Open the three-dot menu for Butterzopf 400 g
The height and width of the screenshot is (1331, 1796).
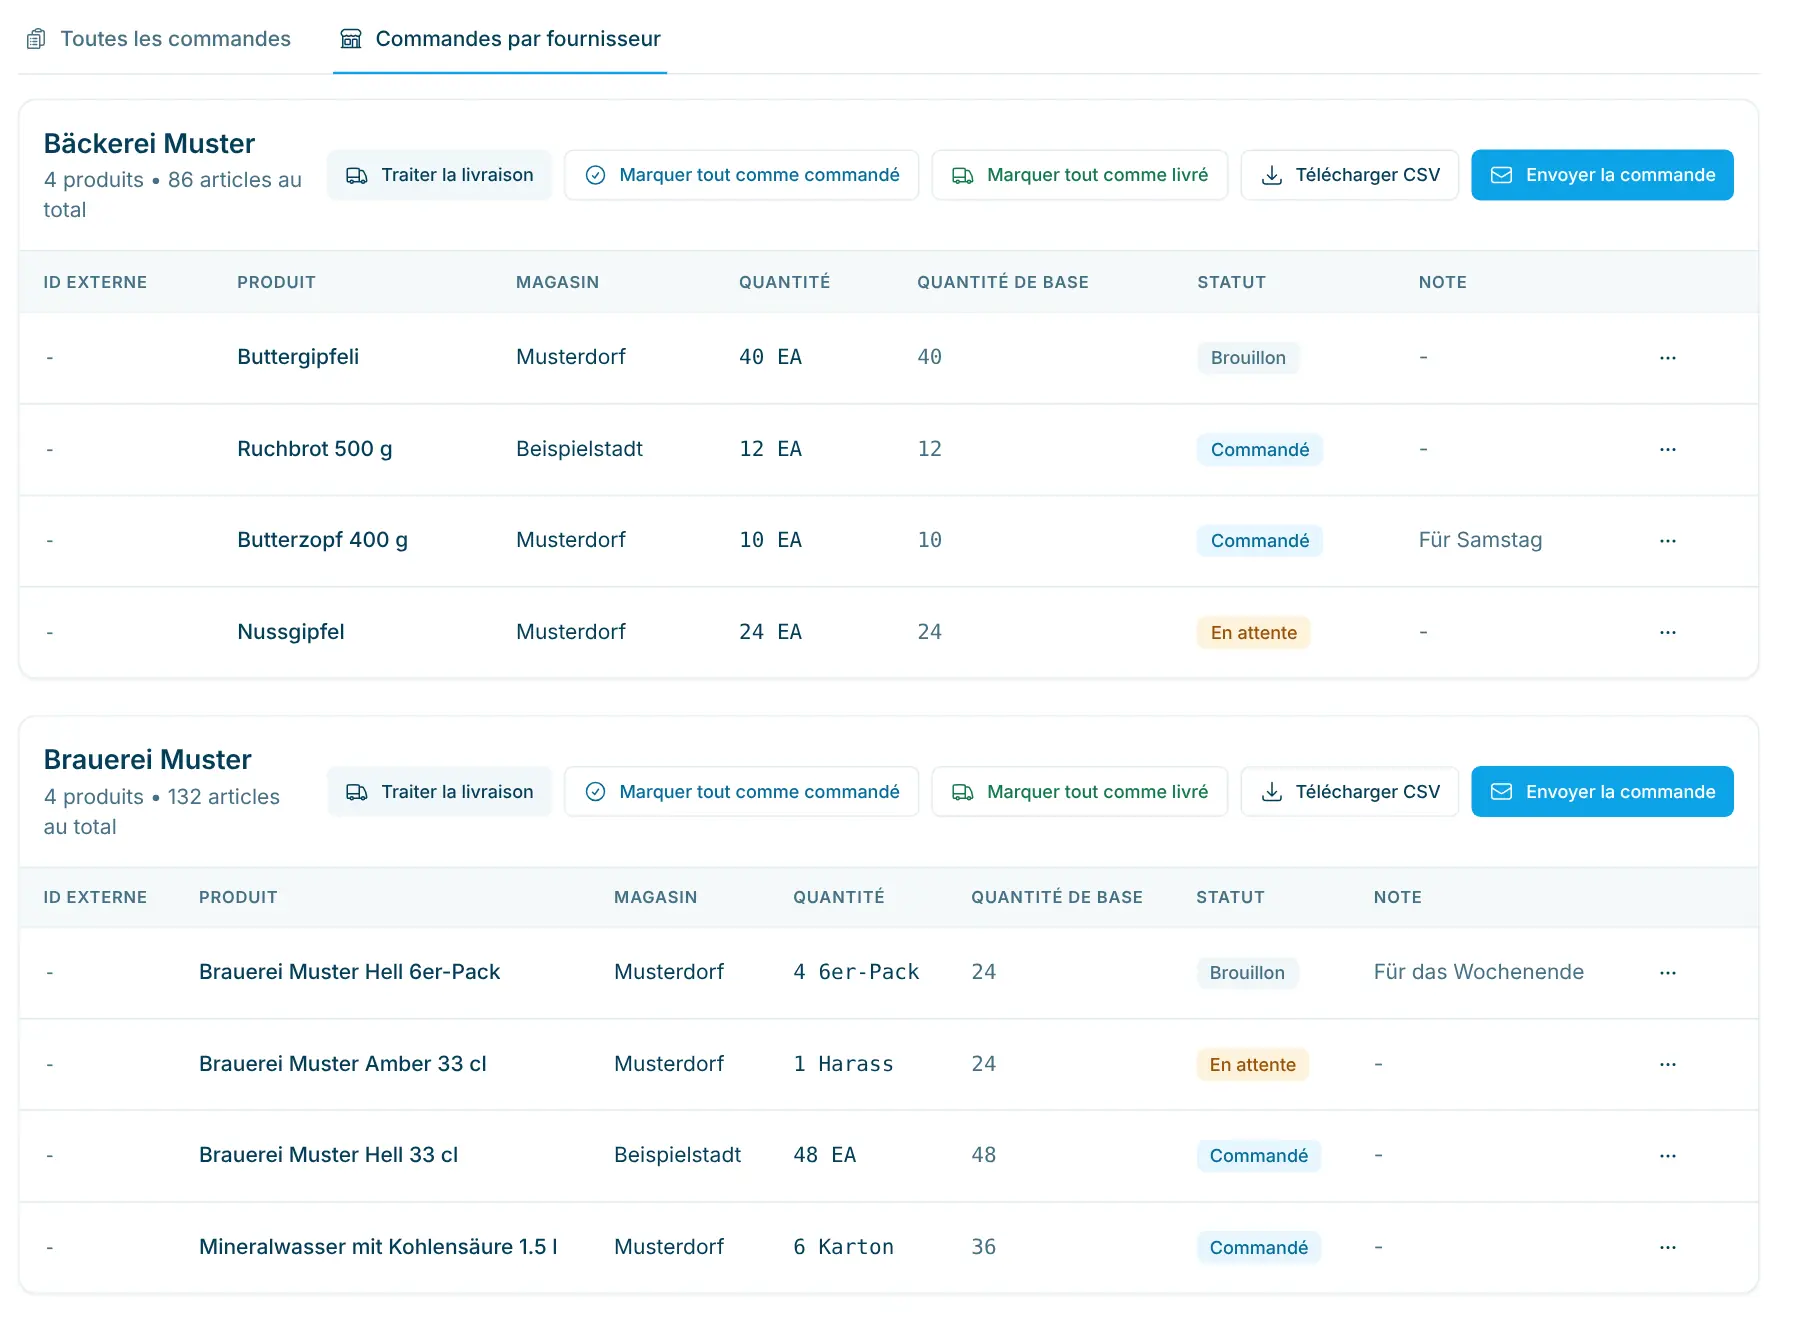1667,541
